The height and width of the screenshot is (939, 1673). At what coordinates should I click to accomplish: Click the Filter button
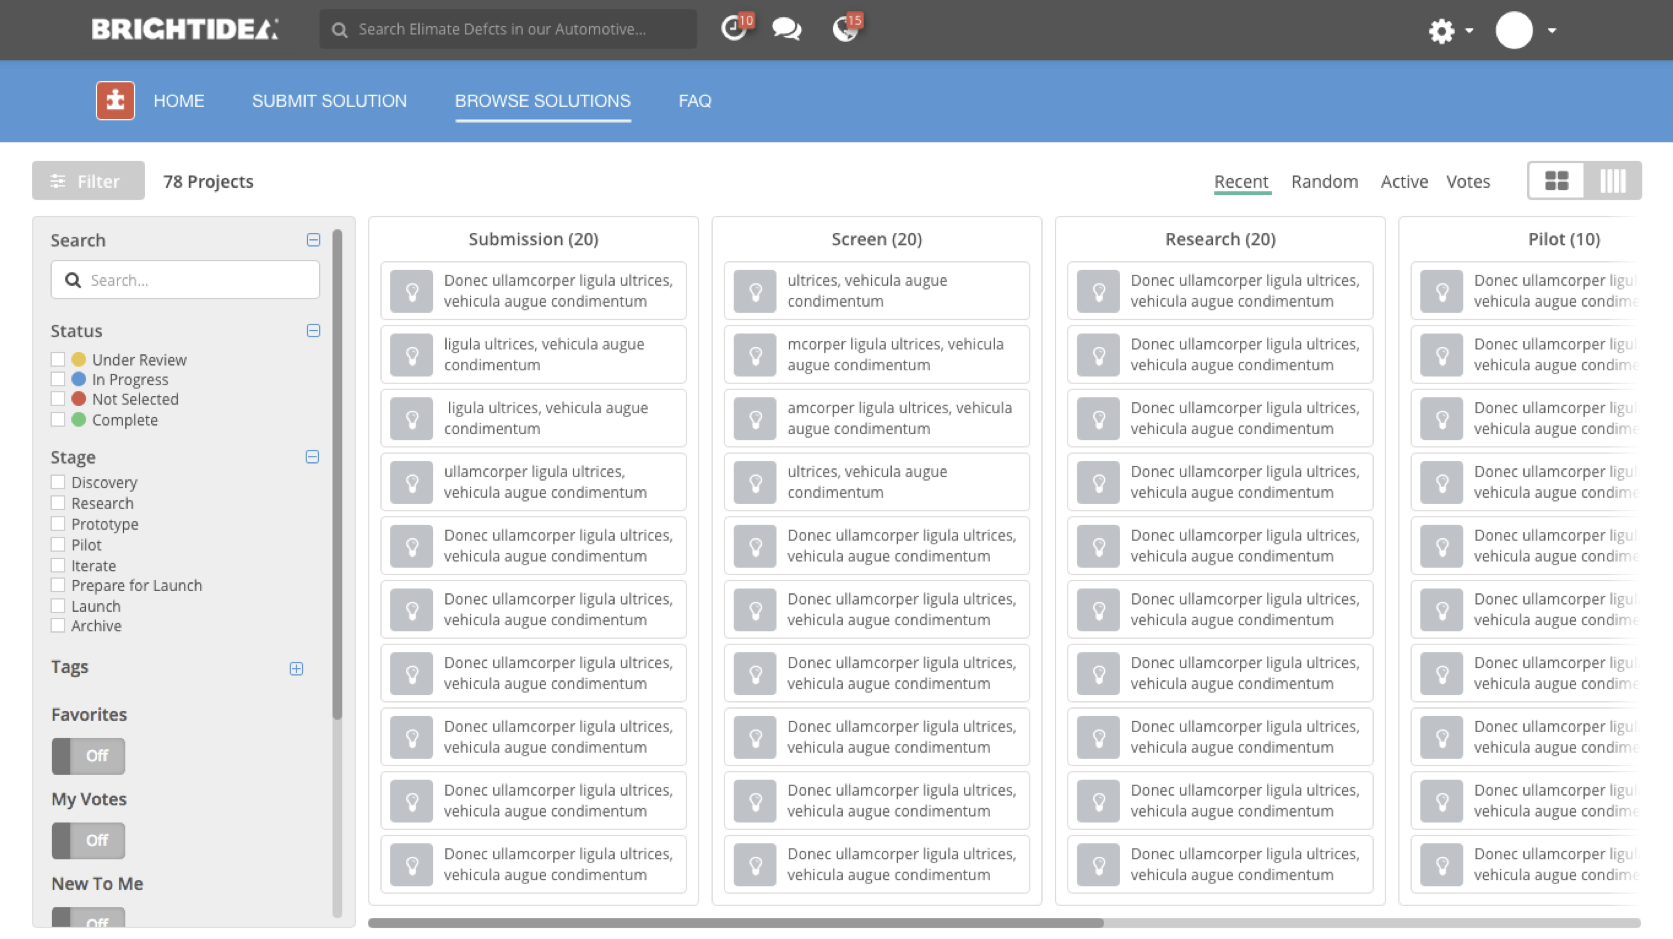point(88,181)
